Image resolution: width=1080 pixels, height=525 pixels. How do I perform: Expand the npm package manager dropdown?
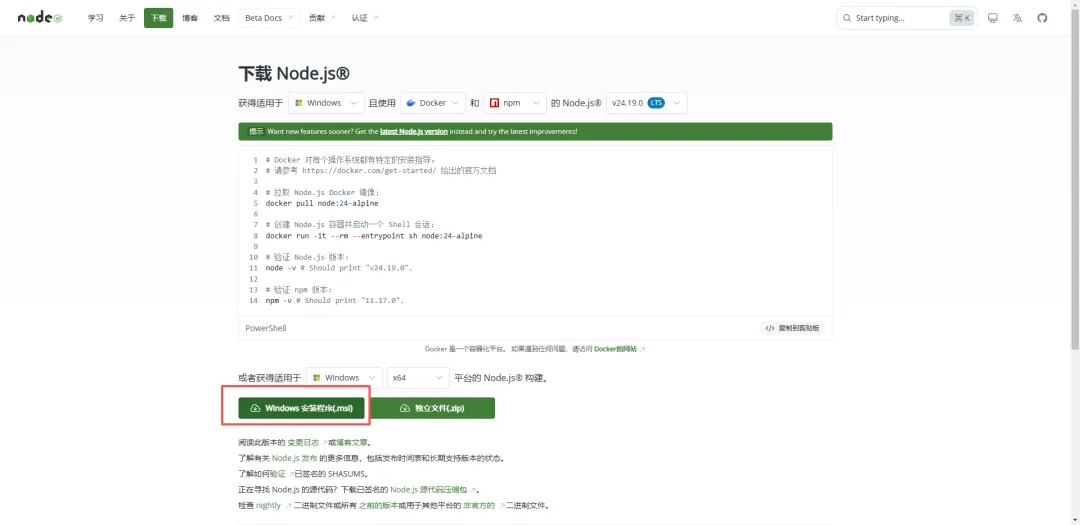515,103
